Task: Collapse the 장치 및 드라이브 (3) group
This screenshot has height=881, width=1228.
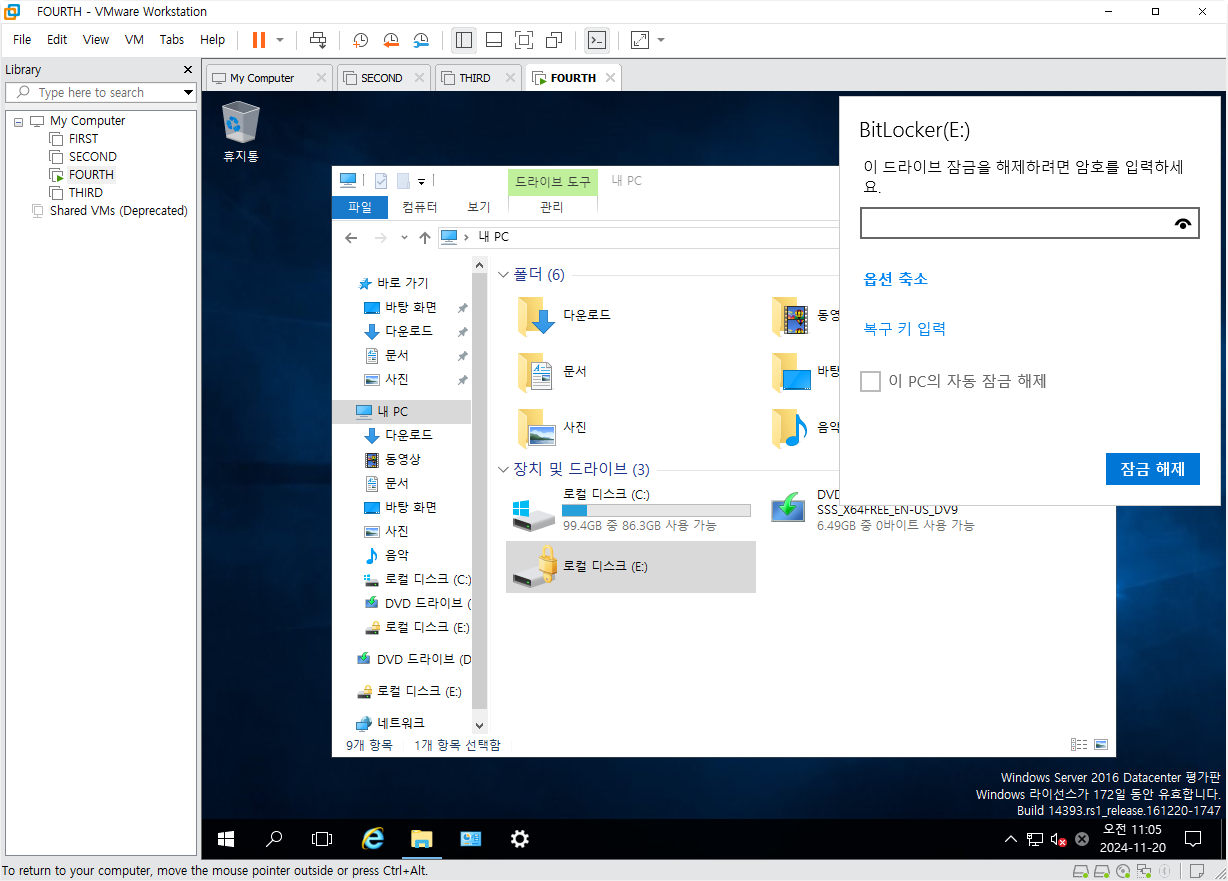Action: (x=504, y=469)
